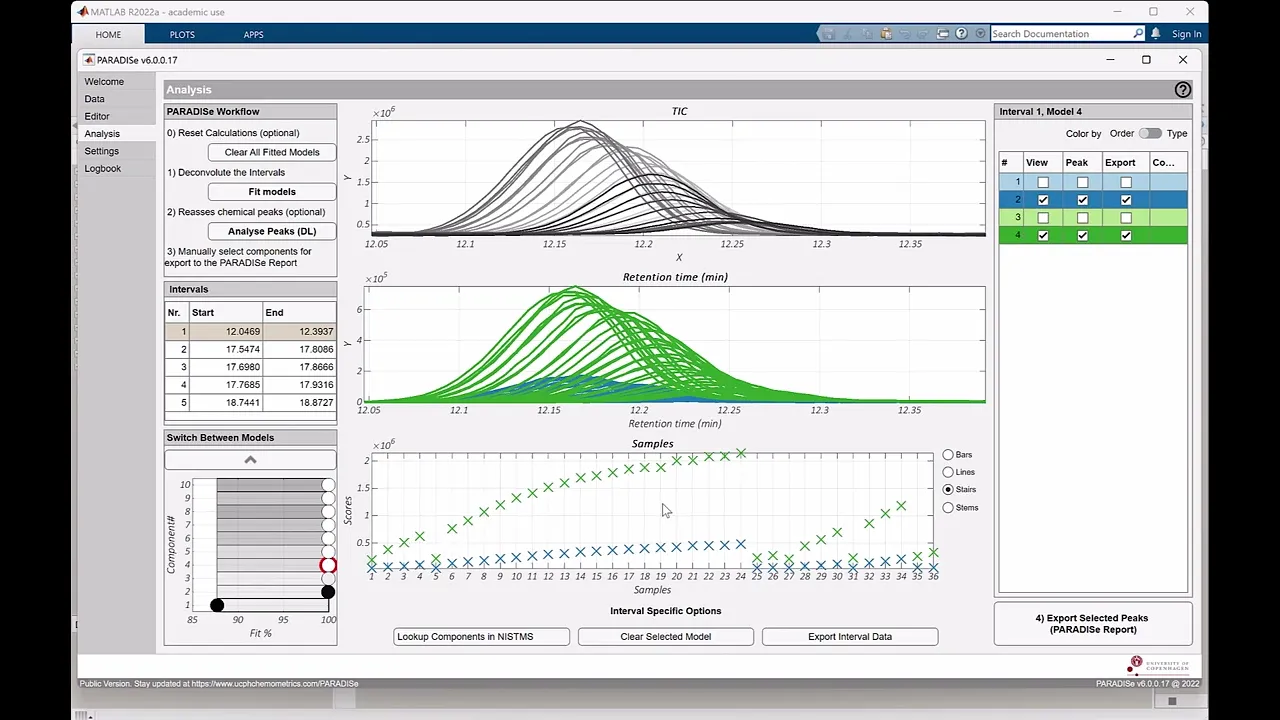Open the Logbook page
1280x720 pixels.
[x=103, y=168]
